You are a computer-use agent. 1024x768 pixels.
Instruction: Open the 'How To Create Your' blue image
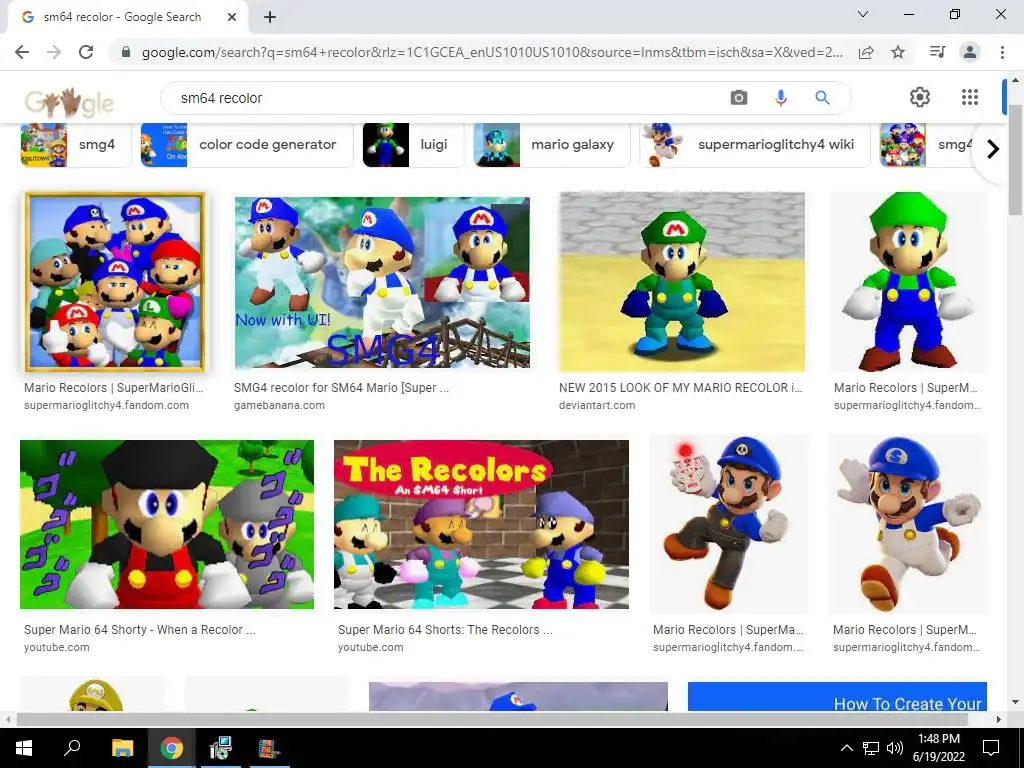[837, 696]
